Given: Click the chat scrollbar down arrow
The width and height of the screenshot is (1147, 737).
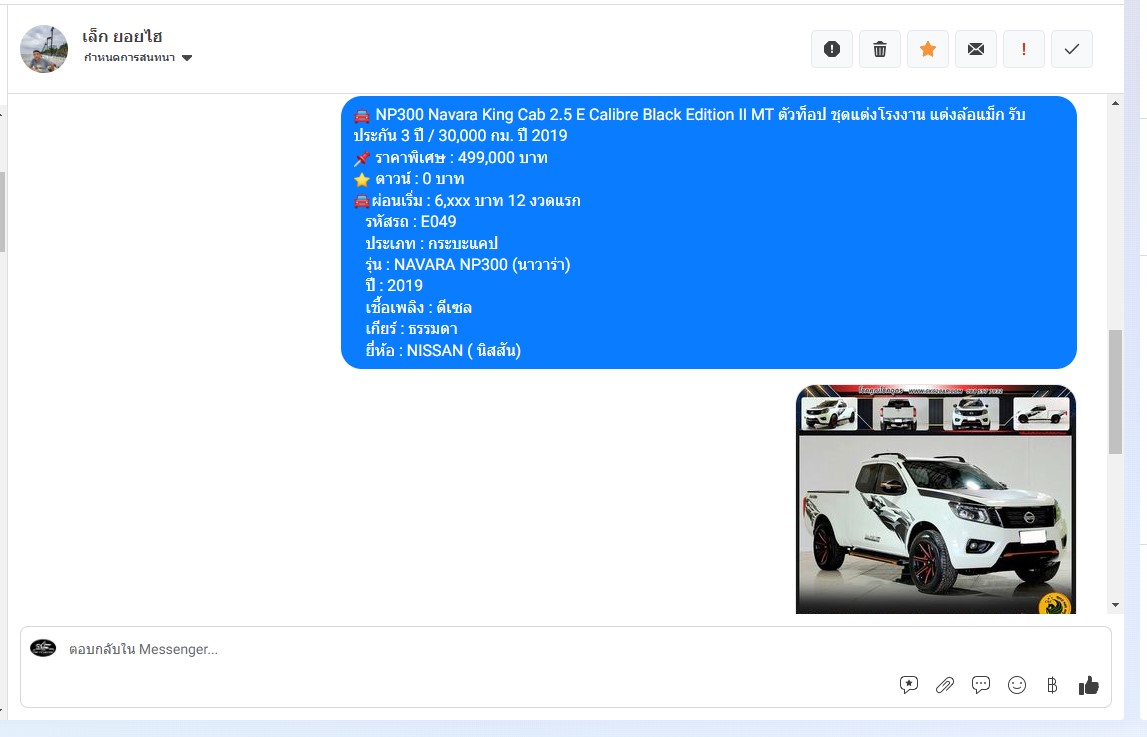Looking at the screenshot, I should 1115,605.
